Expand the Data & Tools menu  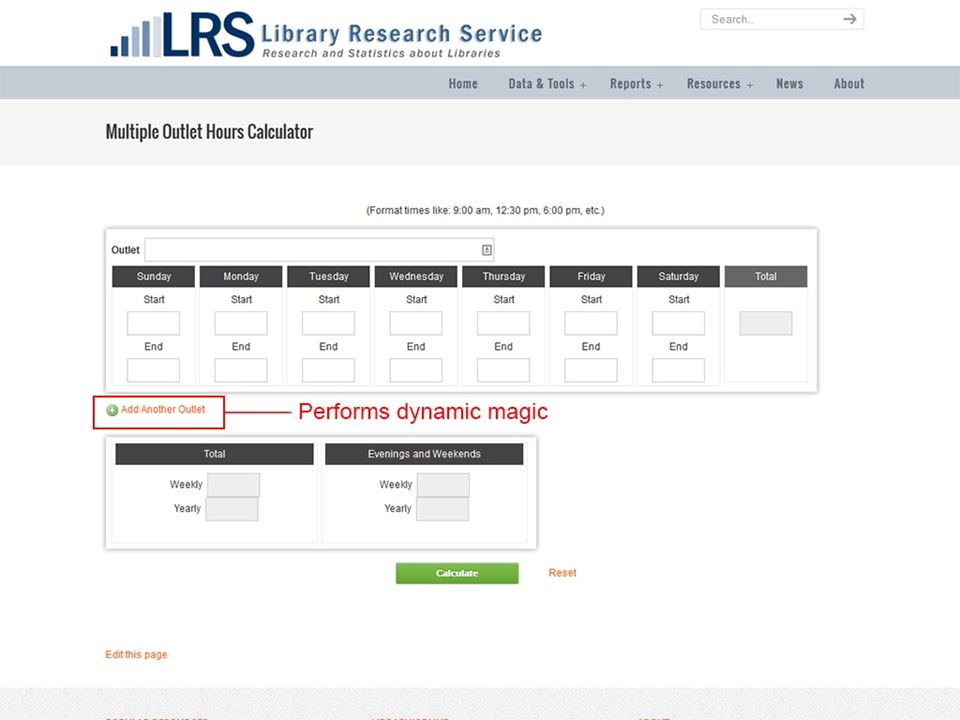(547, 84)
